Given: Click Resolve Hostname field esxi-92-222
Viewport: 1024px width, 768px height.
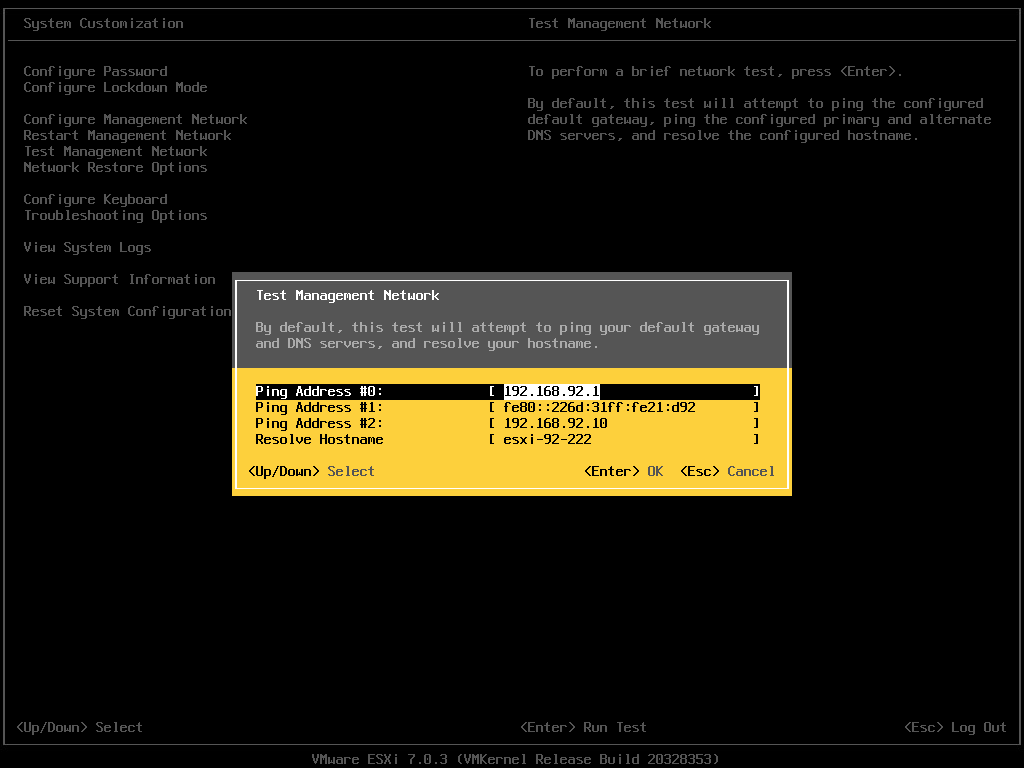Looking at the screenshot, I should point(624,439).
